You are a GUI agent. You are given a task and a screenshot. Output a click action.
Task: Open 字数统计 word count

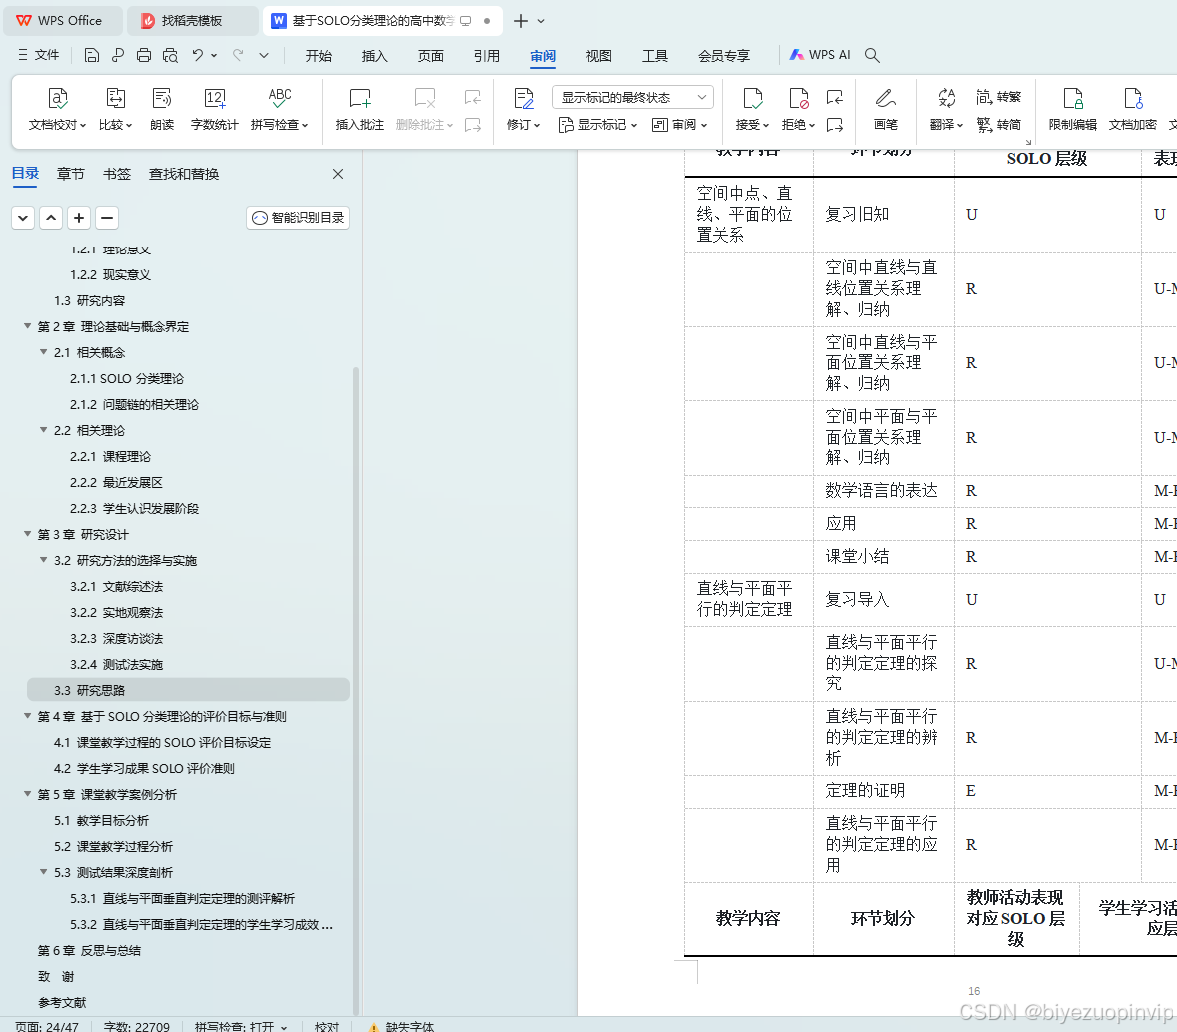tap(214, 110)
